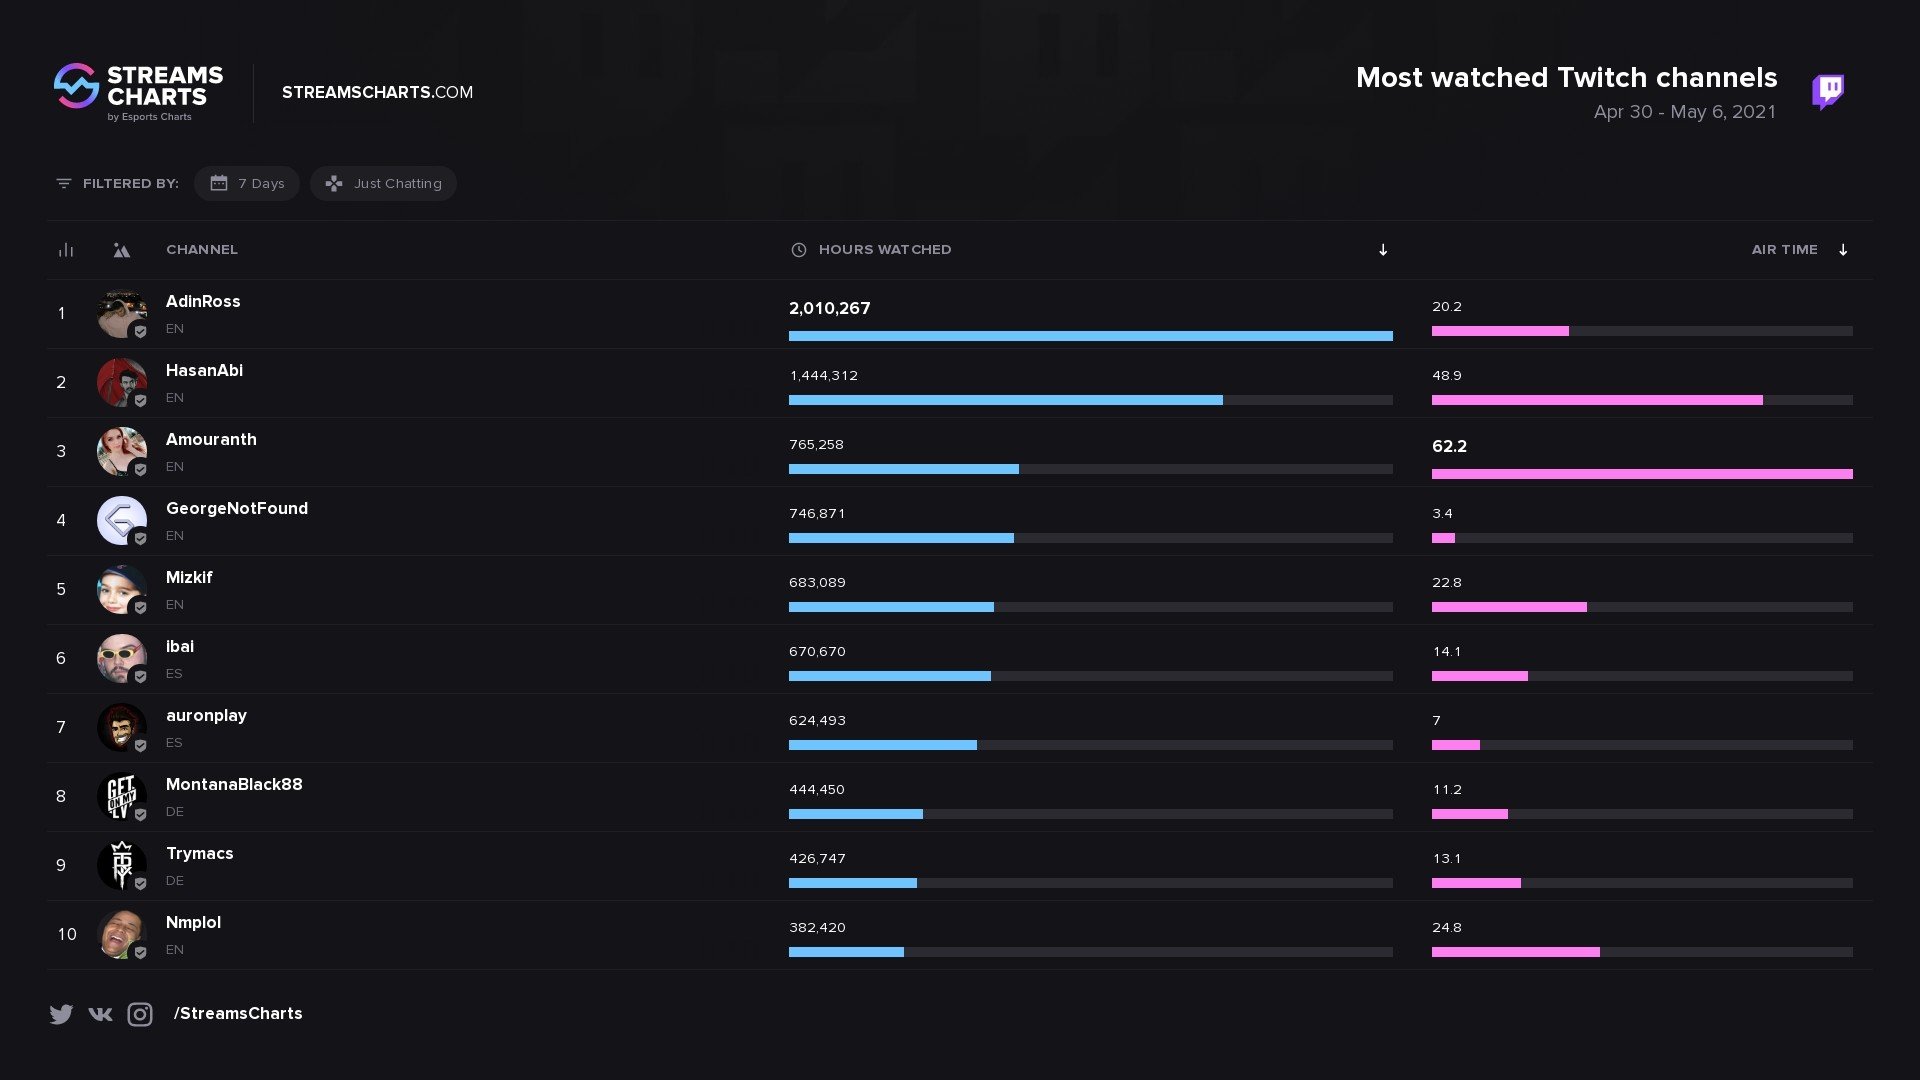Toggle the Just Chatting filter chip
Viewport: 1920px width, 1080px height.
pyautogui.click(x=383, y=183)
